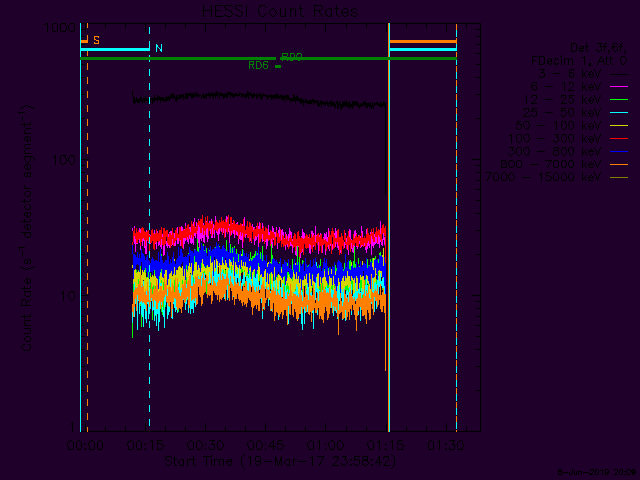This screenshot has width=640, height=480.
Task: Select the 100 - 300 keV legend label
Action: pos(554,138)
